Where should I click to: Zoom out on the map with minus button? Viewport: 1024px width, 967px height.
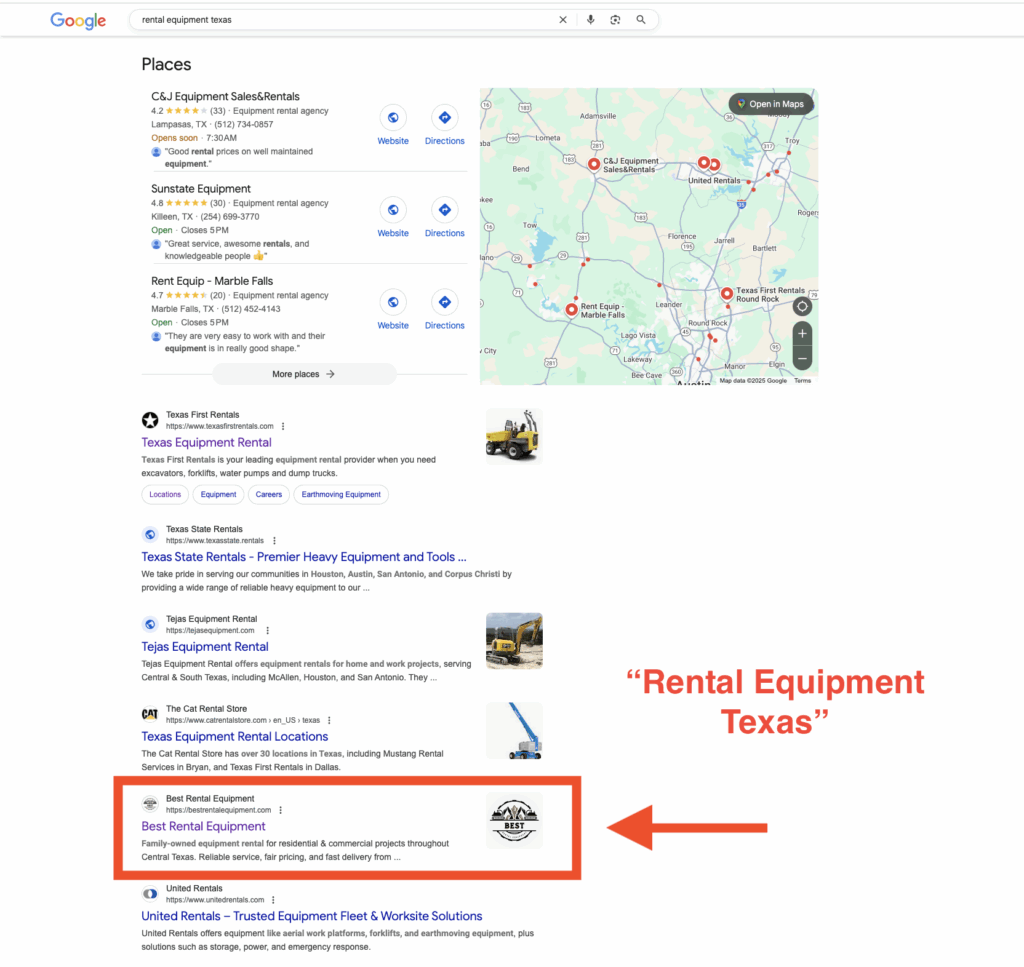(802, 358)
